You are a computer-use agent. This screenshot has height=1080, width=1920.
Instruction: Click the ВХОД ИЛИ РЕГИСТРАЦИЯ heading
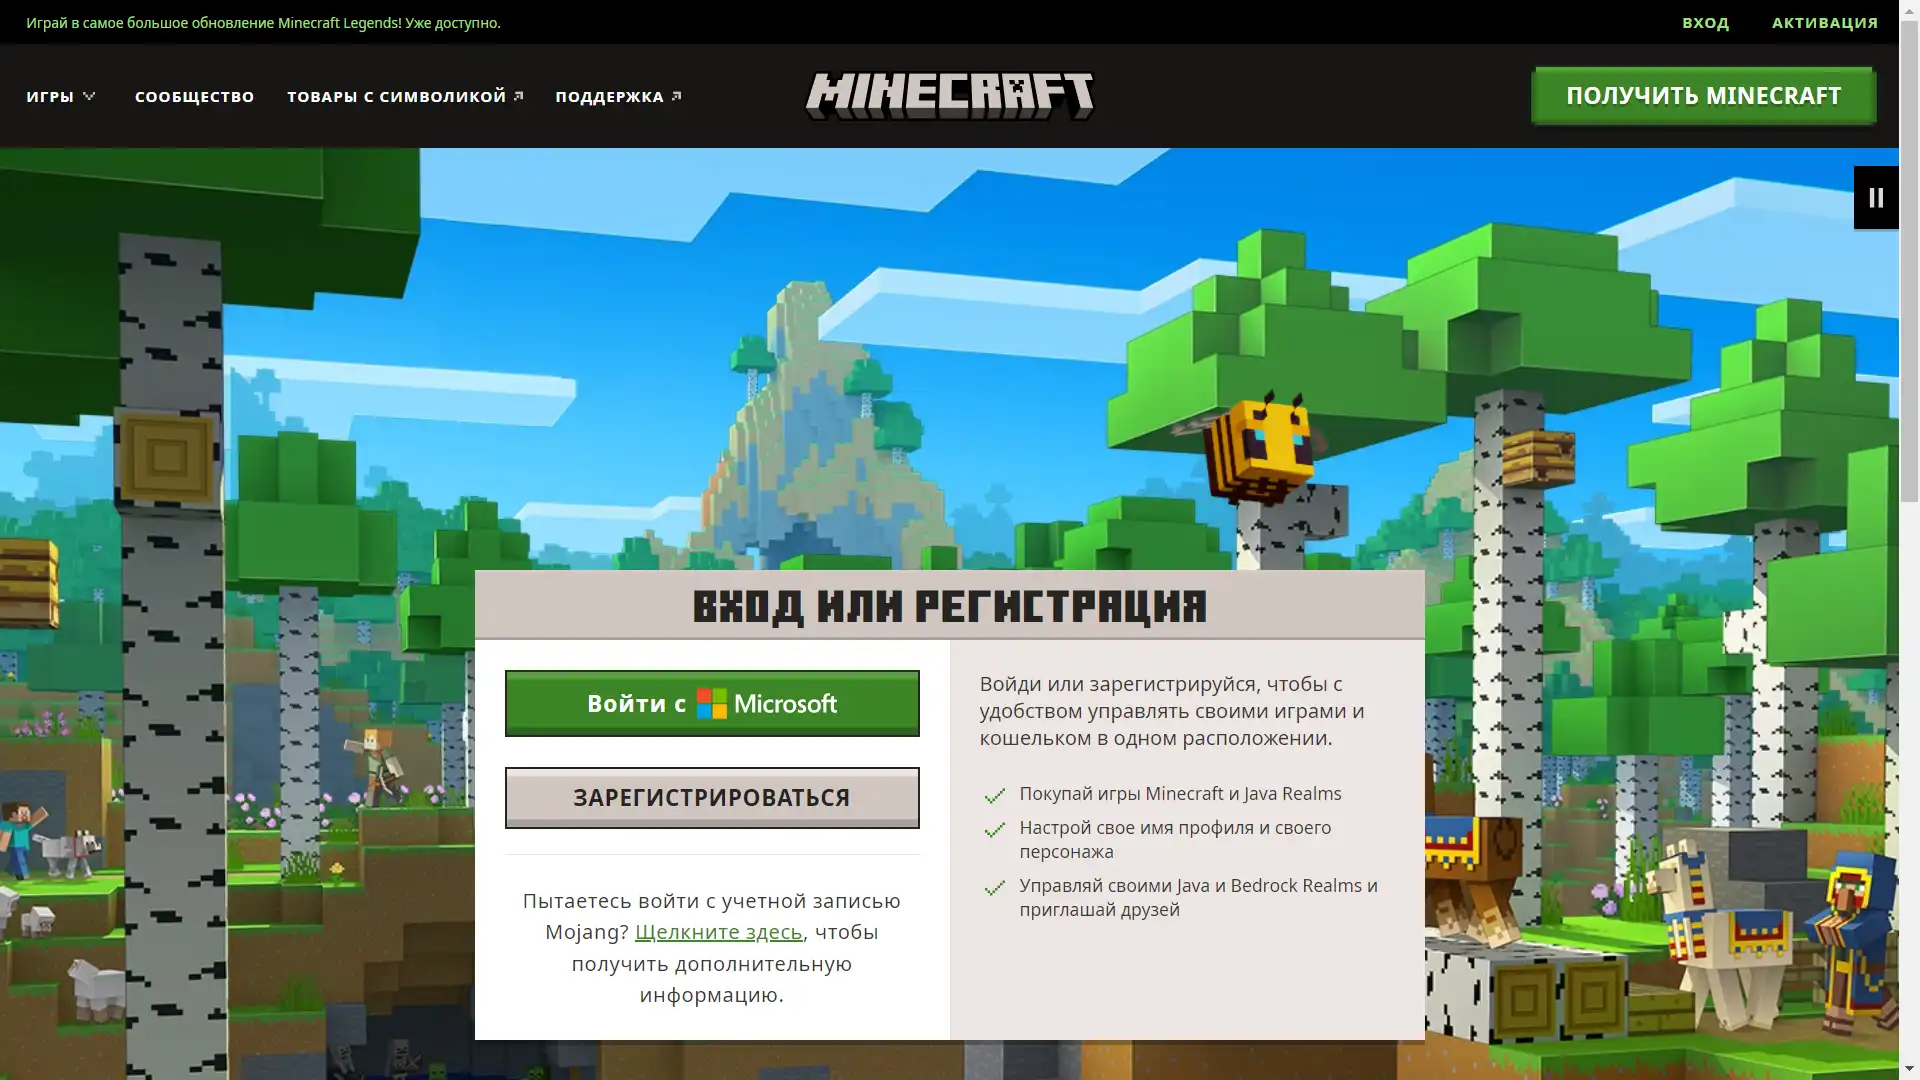[949, 606]
